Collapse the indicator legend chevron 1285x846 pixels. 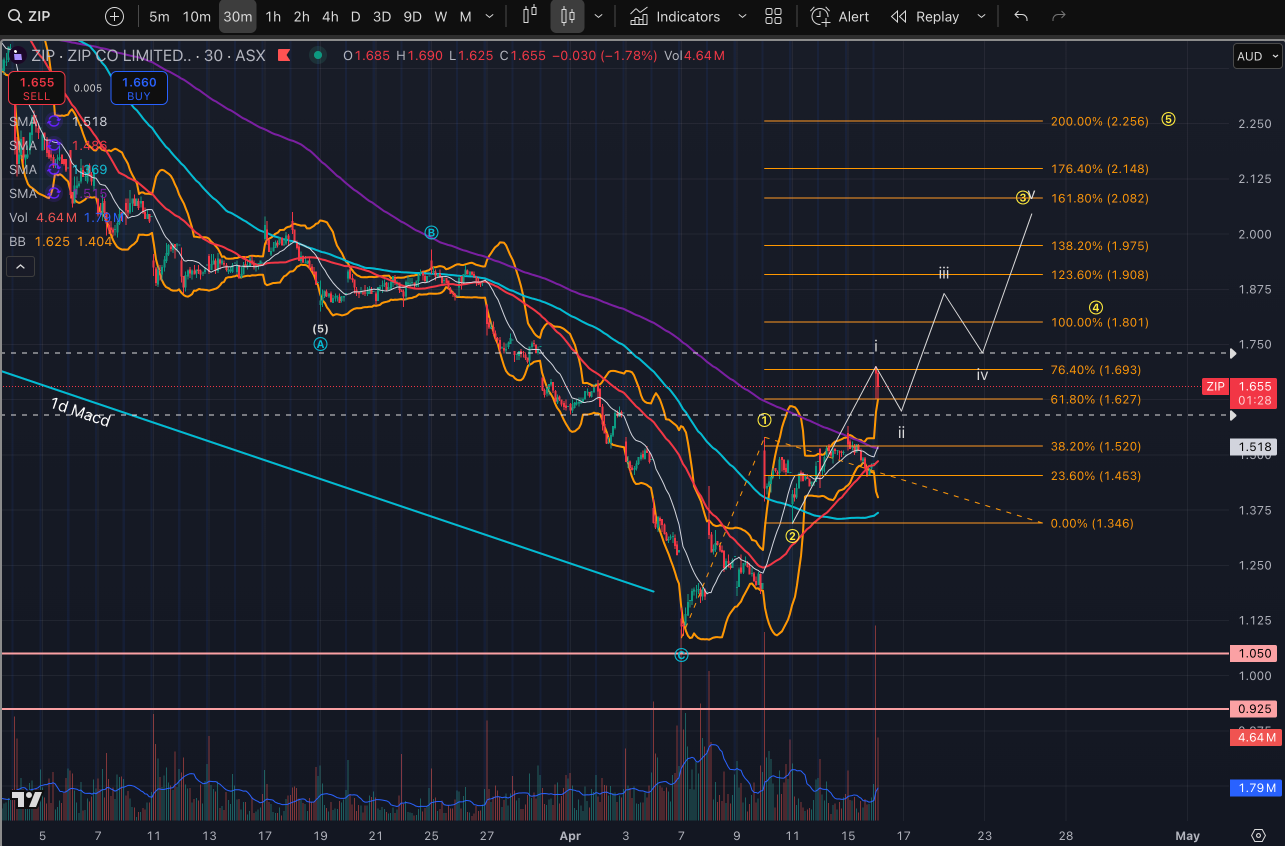click(x=19, y=266)
